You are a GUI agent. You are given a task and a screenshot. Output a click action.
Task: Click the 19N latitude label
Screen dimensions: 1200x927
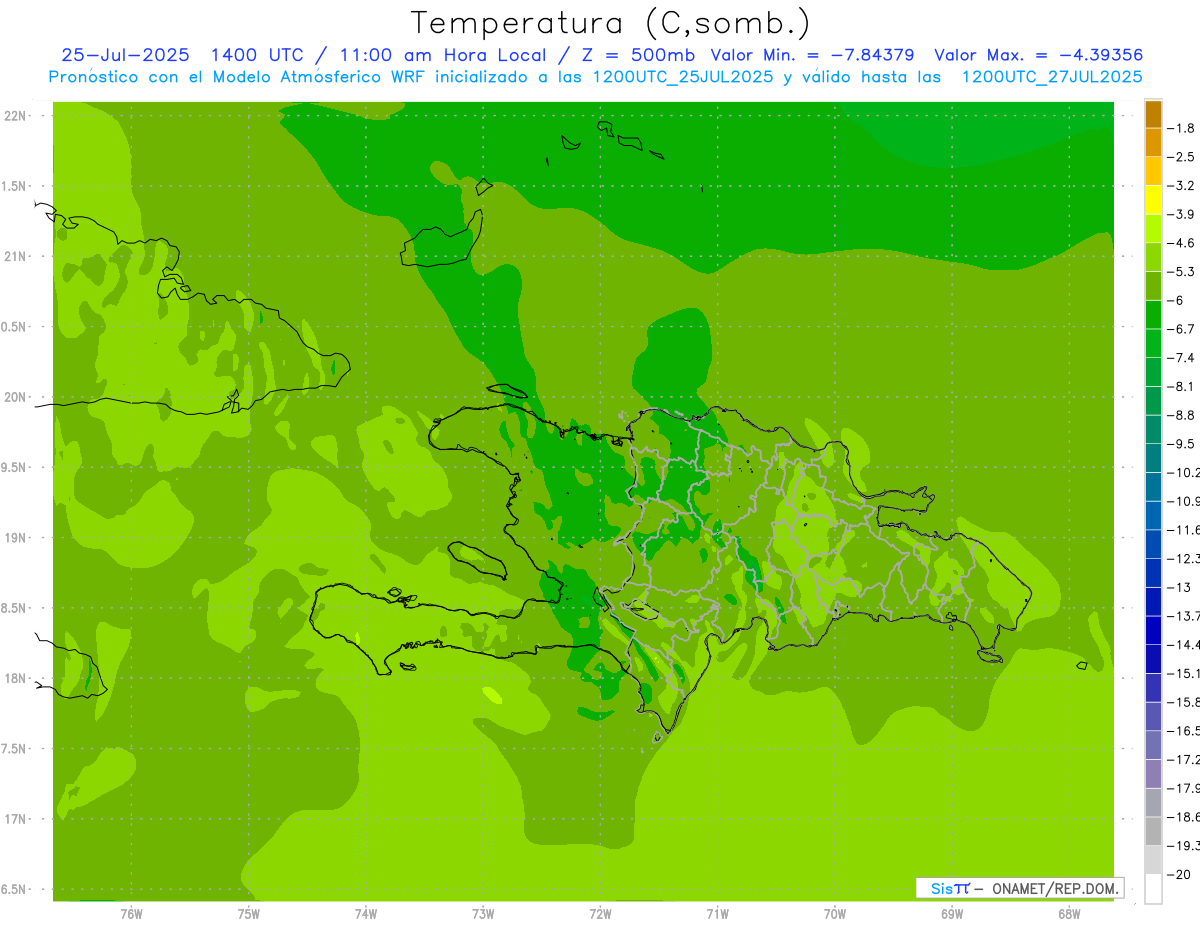(15, 538)
